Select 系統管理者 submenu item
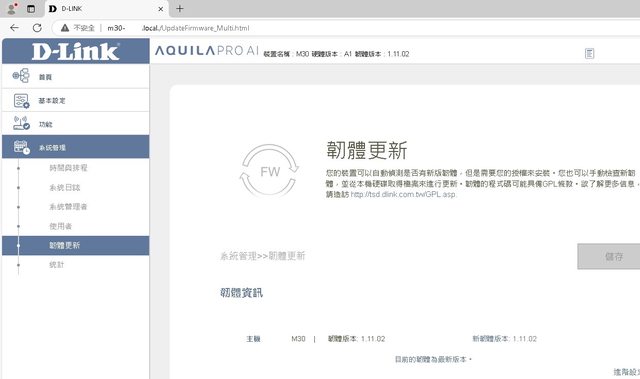The image size is (640, 379). pyautogui.click(x=68, y=206)
